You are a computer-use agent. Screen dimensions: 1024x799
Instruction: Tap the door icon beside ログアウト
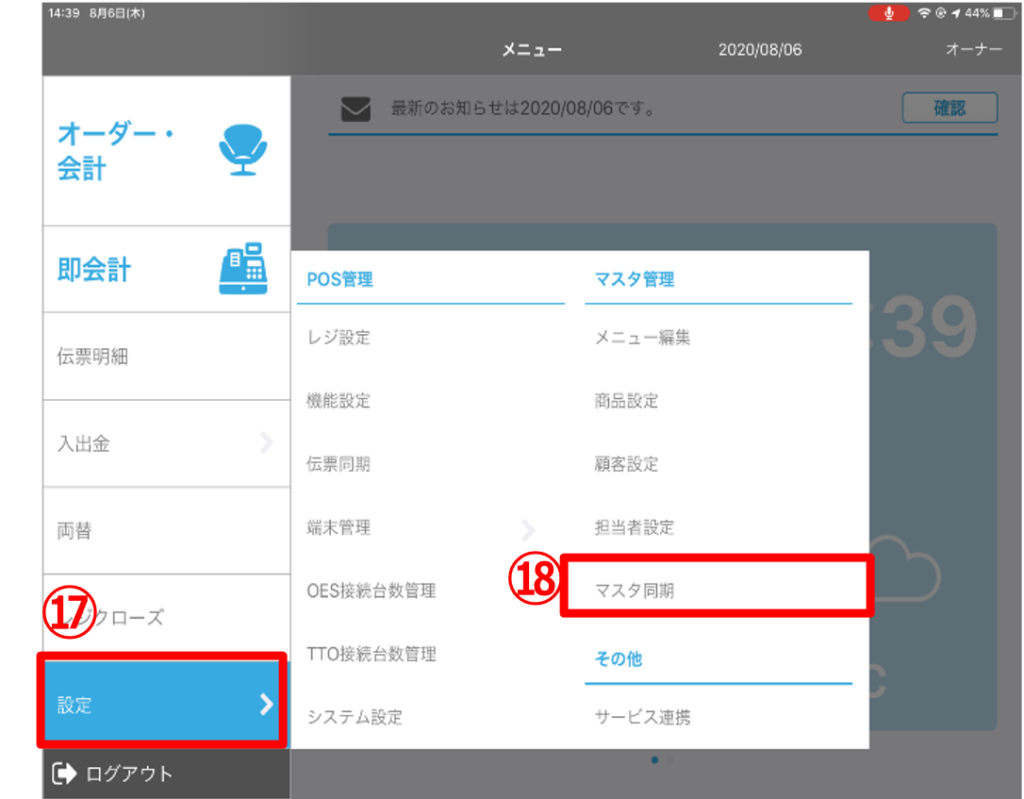[x=65, y=772]
